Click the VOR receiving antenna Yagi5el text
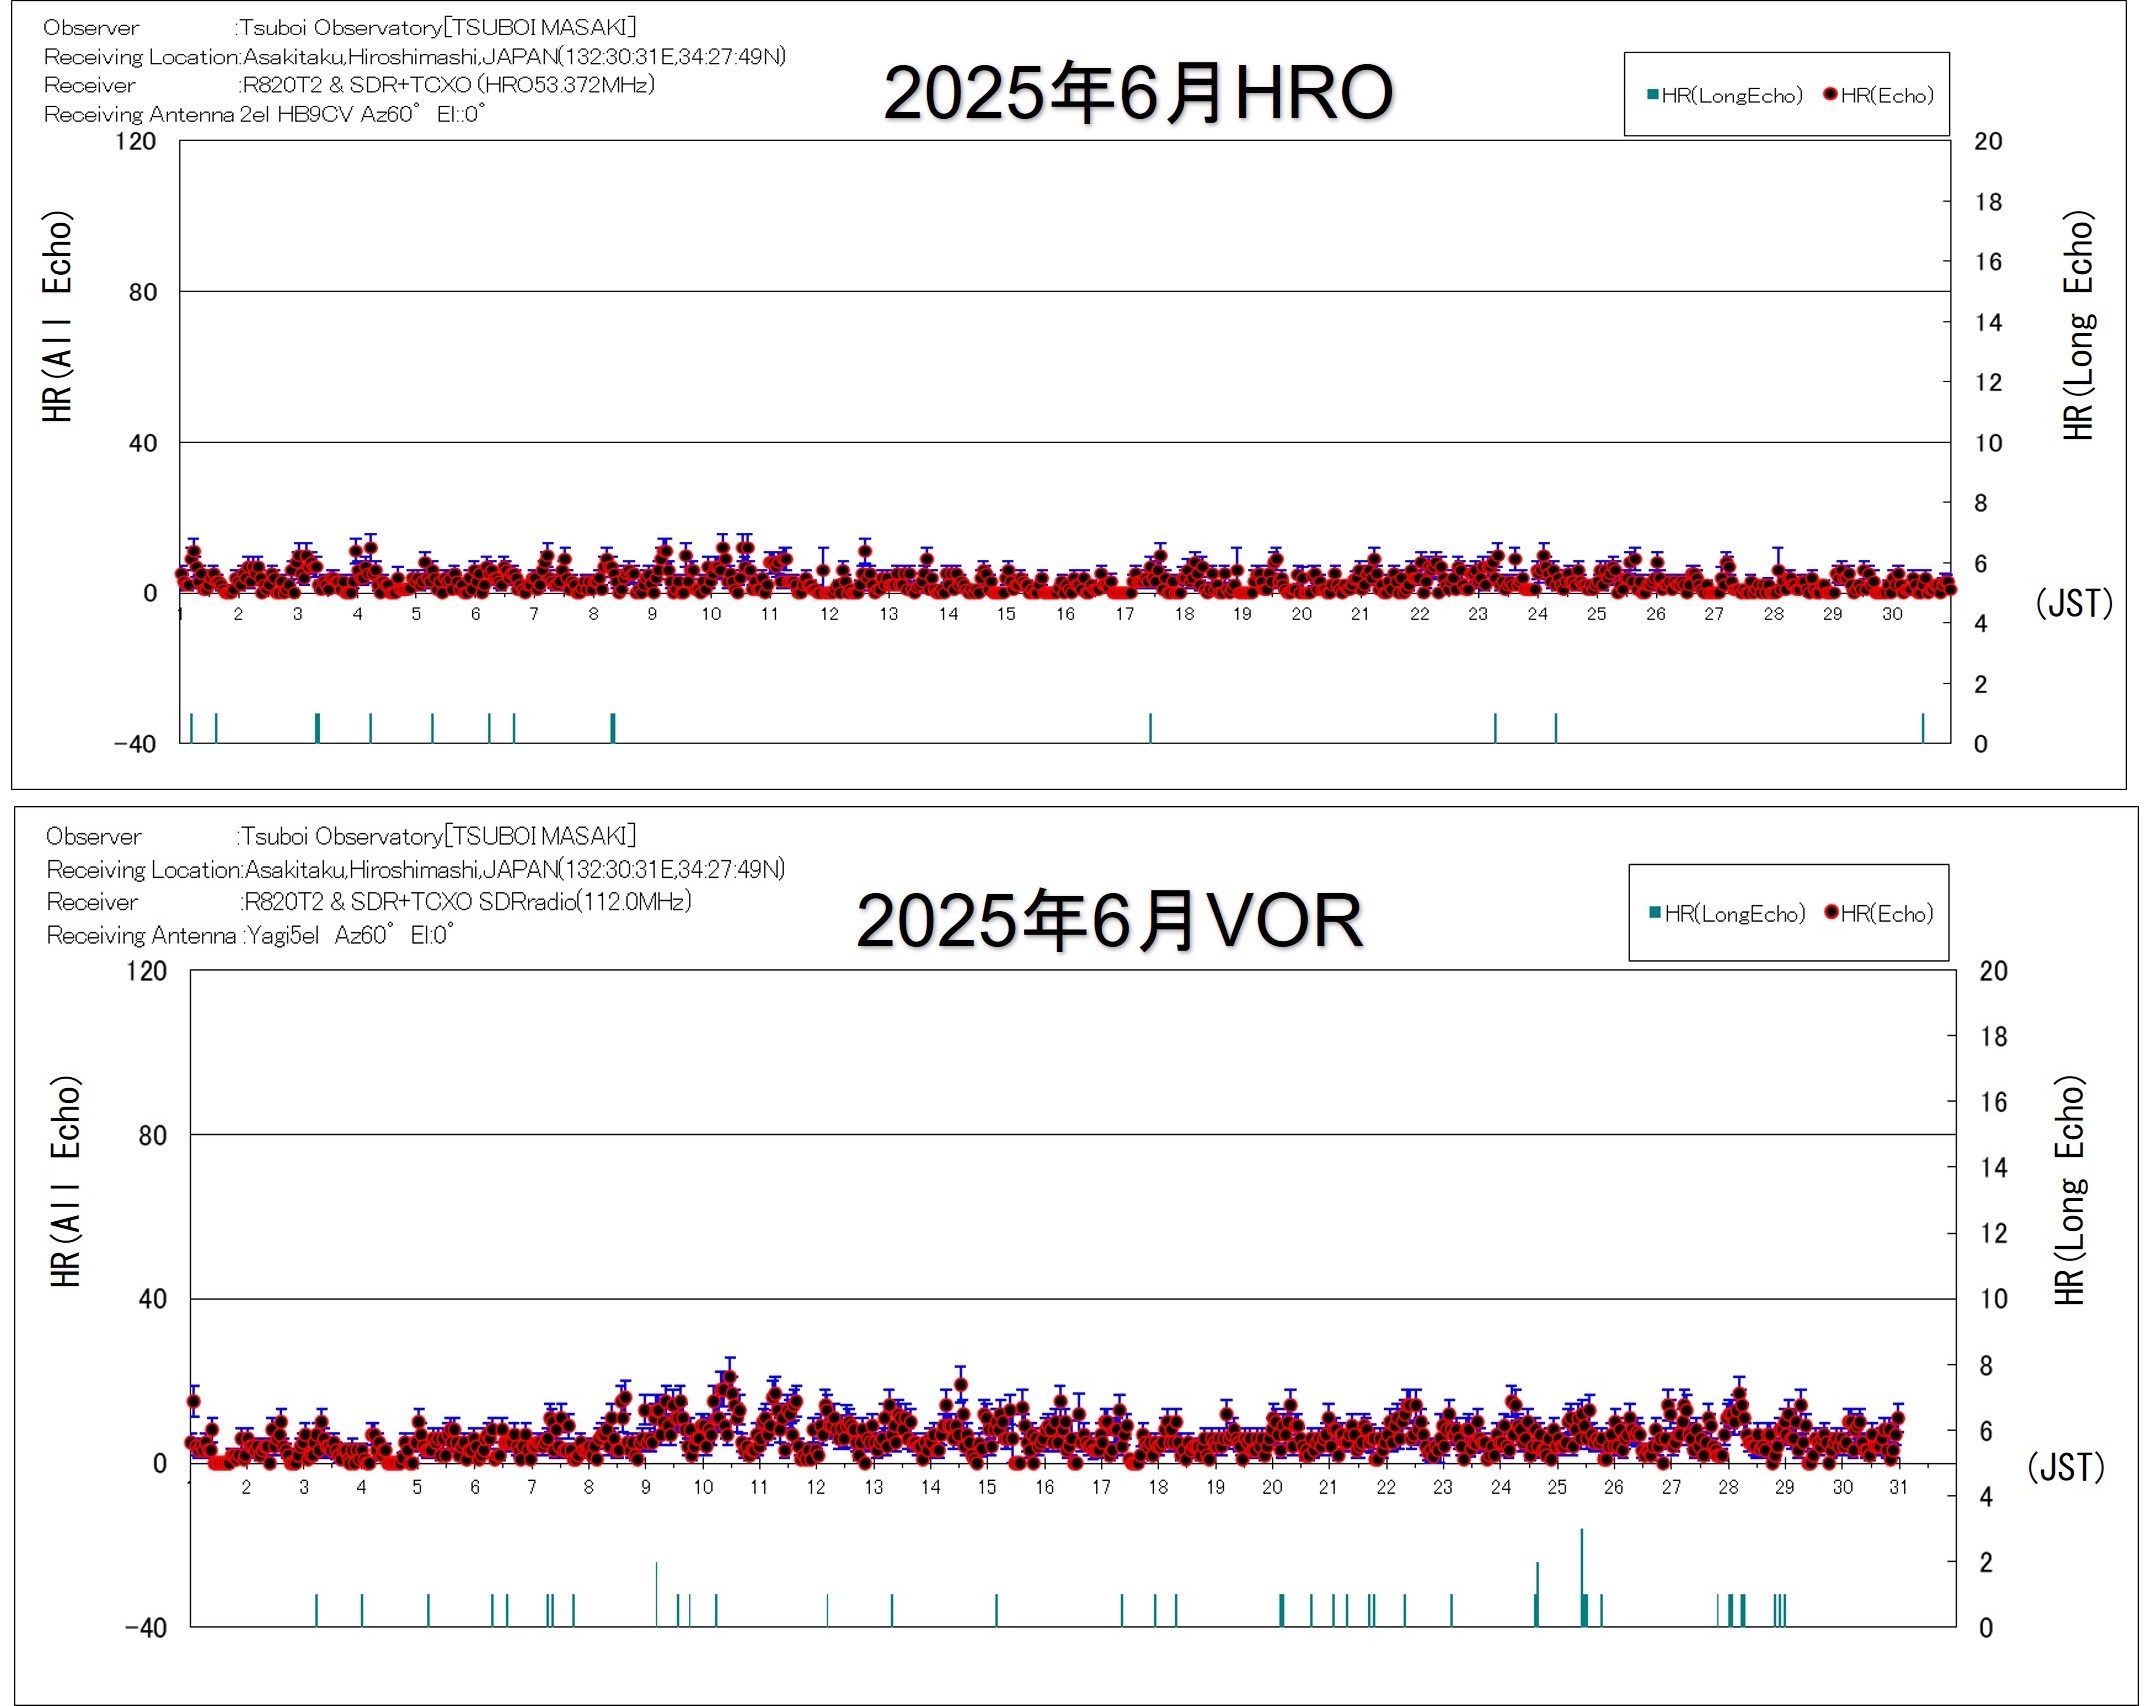 click(x=283, y=935)
